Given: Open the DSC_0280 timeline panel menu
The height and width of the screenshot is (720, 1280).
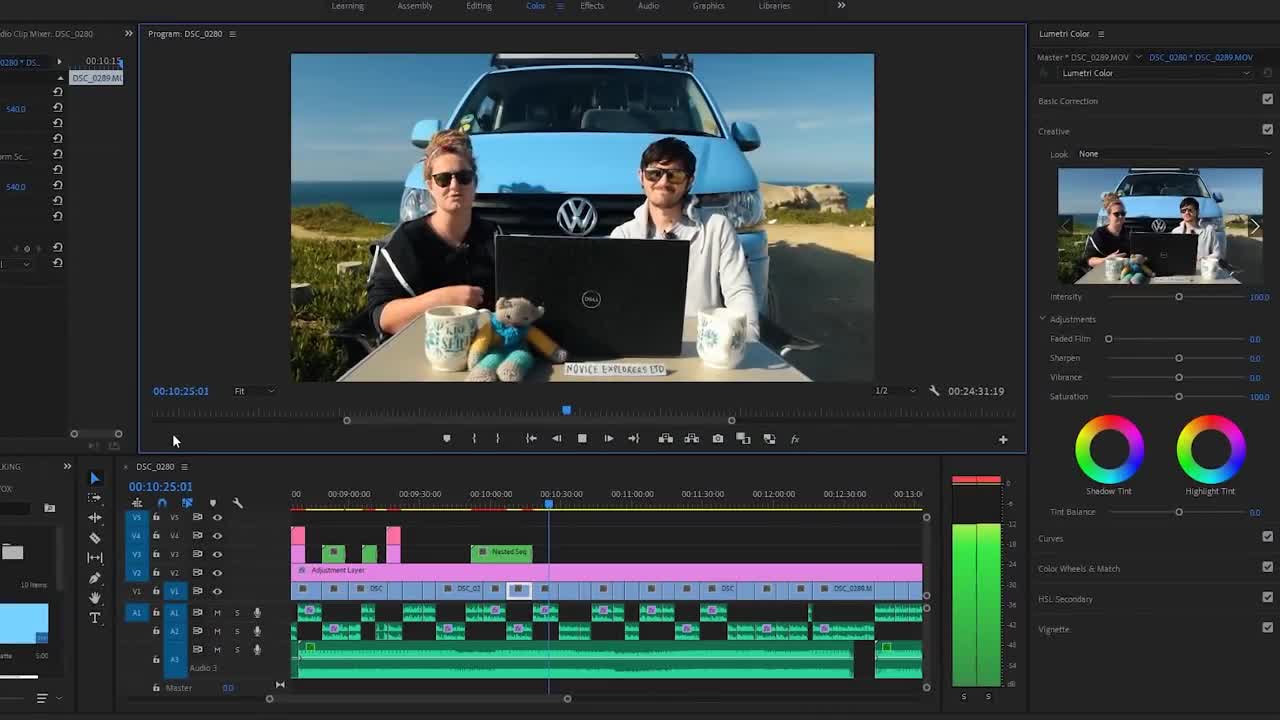Looking at the screenshot, I should point(184,467).
